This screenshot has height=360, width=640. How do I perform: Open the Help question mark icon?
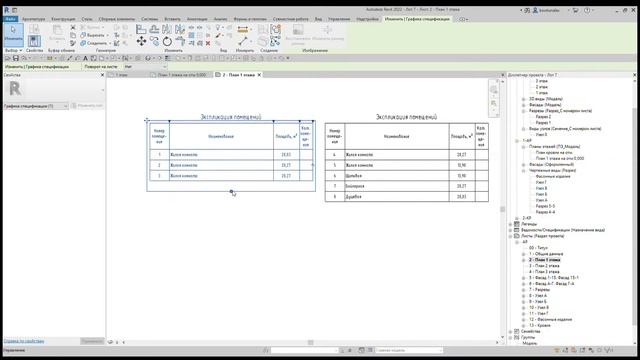(587, 10)
